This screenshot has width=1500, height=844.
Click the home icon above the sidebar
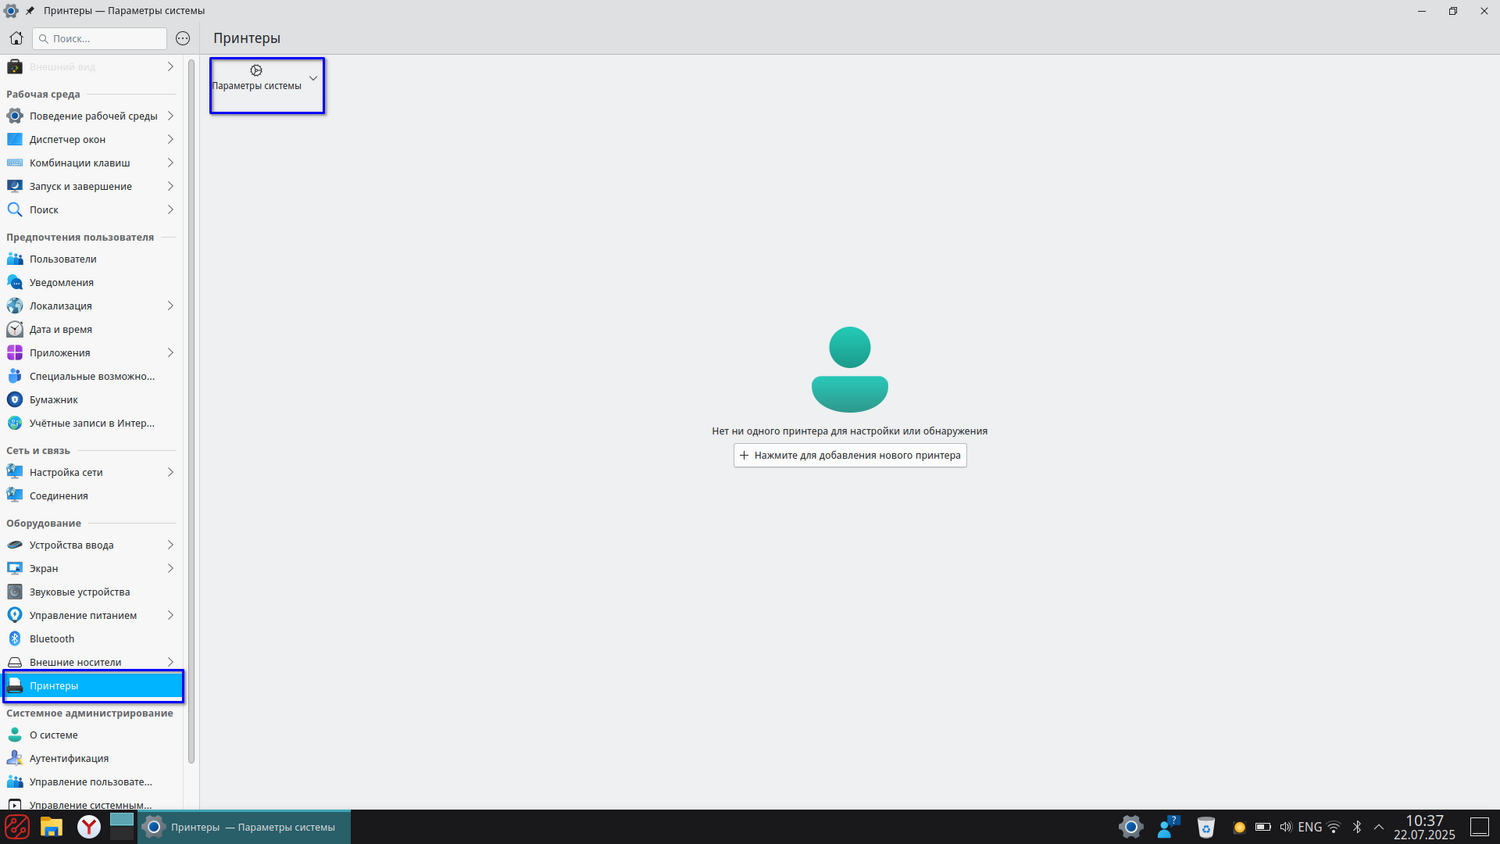(x=16, y=38)
